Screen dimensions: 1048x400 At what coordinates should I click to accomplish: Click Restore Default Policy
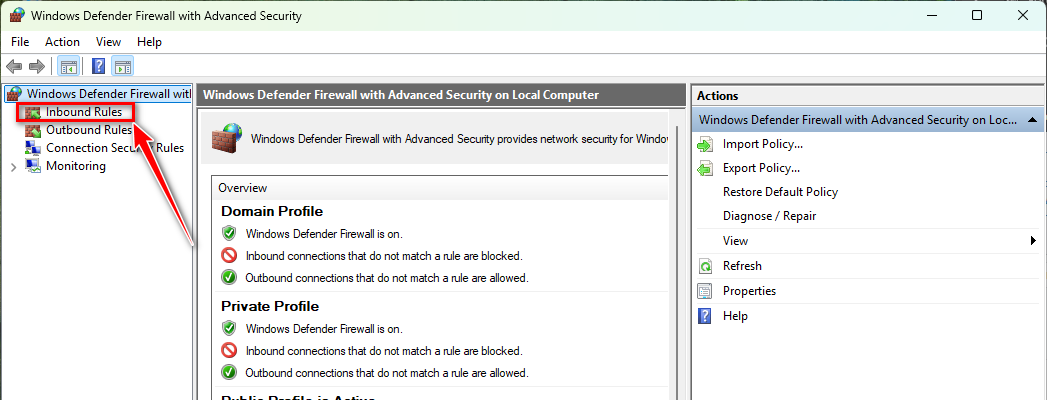(780, 192)
